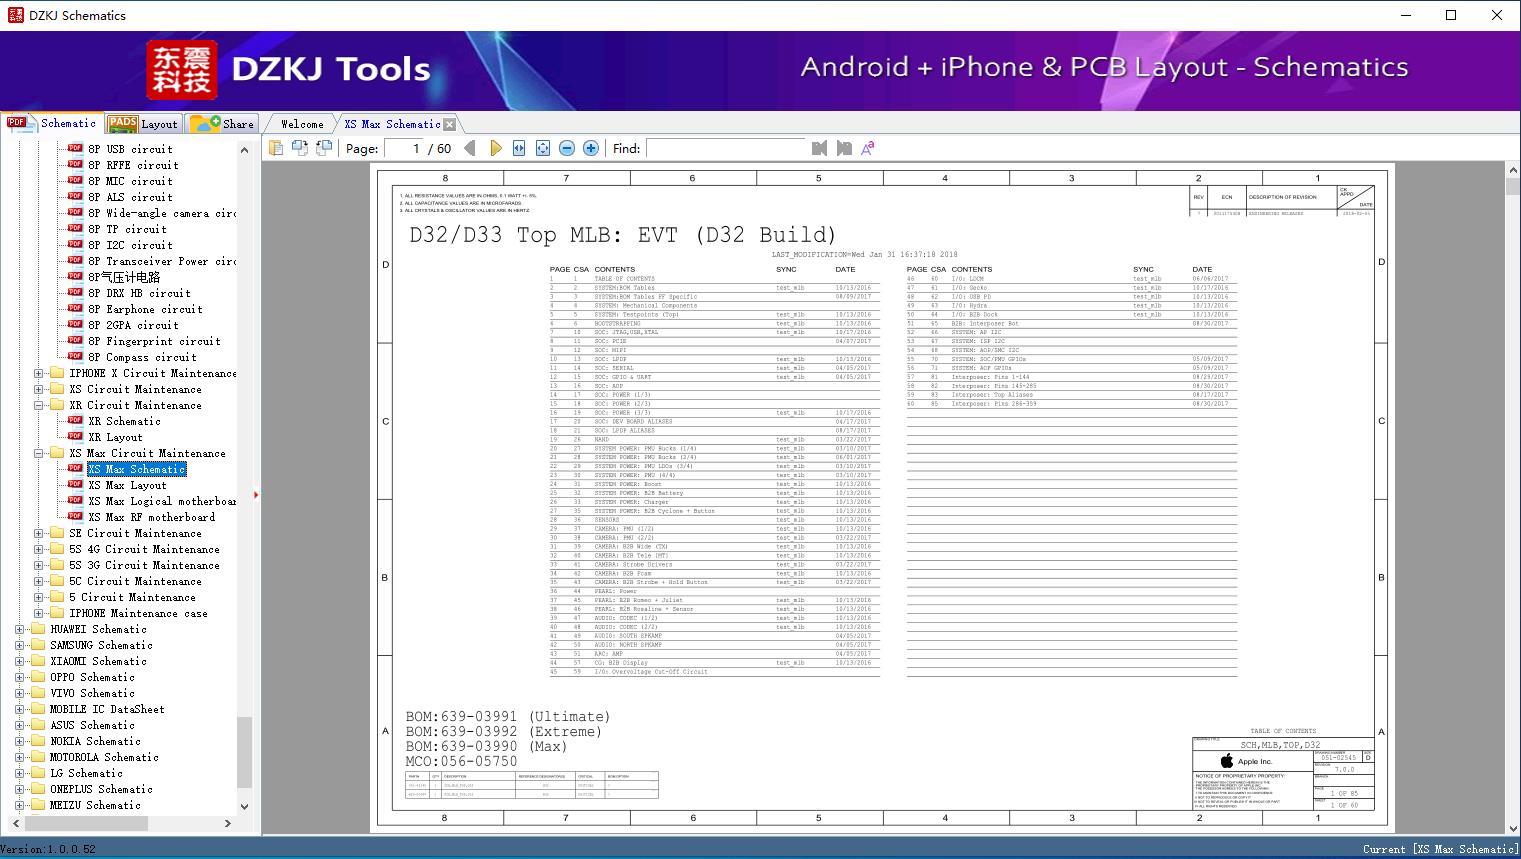Open XS Max Layout in the tree
1521x859 pixels.
pos(127,485)
